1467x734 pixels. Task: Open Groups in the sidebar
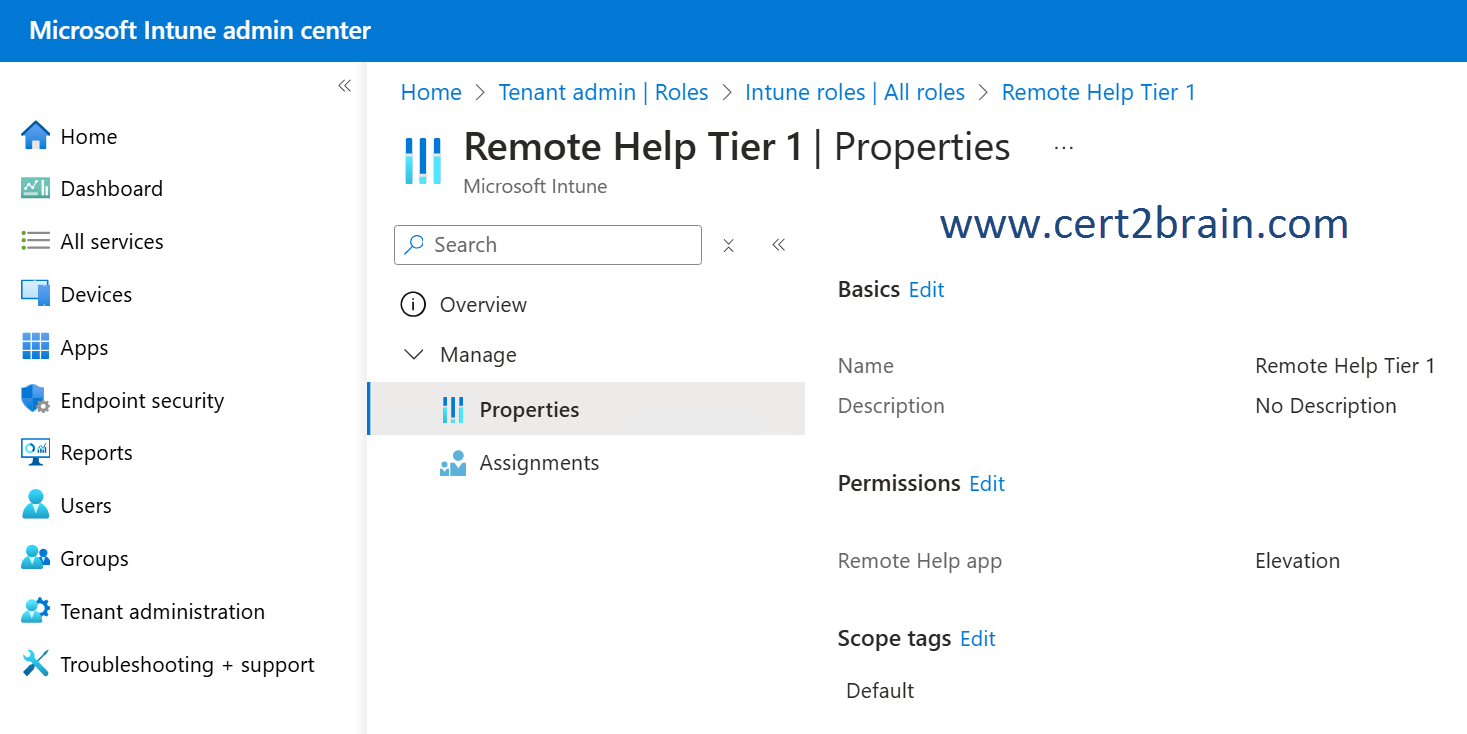click(94, 559)
